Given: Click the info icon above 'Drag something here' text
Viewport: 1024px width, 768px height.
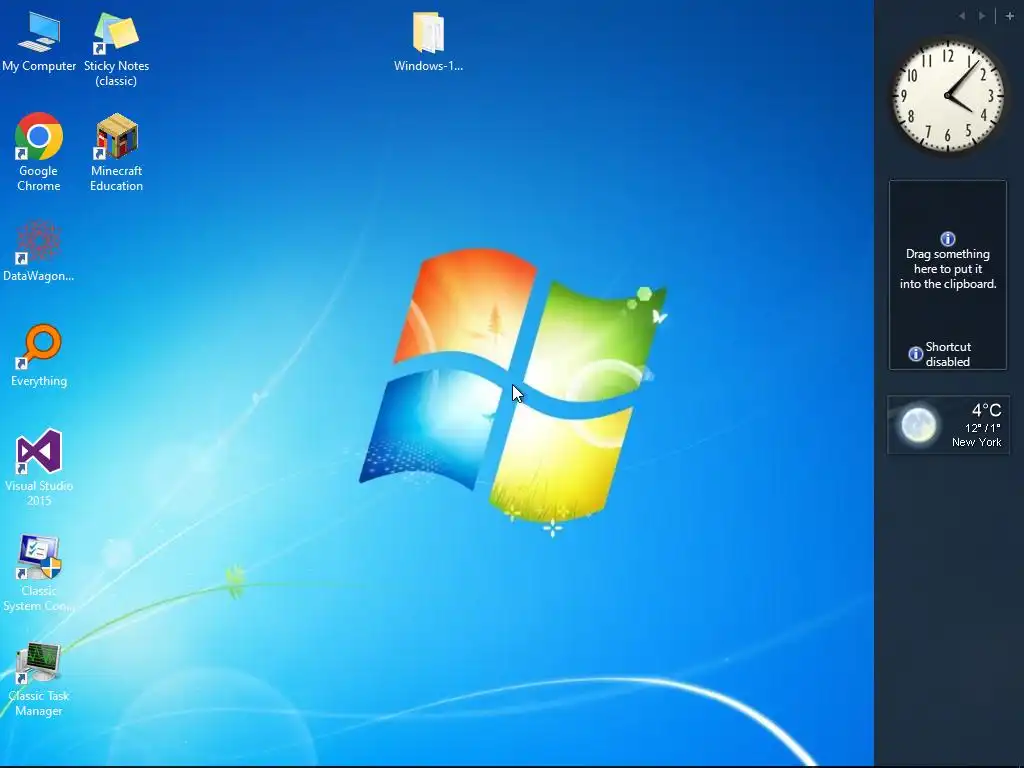Looking at the screenshot, I should coord(948,239).
